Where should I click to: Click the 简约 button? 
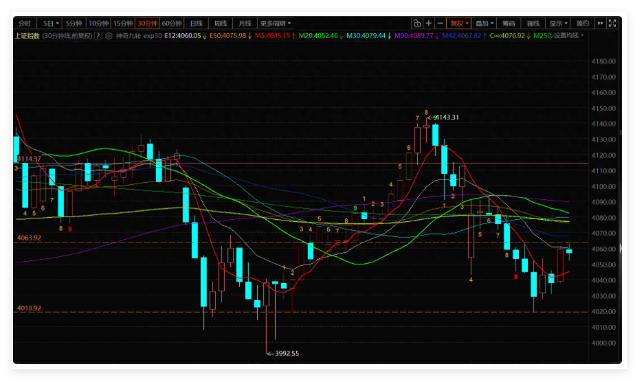[x=582, y=23]
